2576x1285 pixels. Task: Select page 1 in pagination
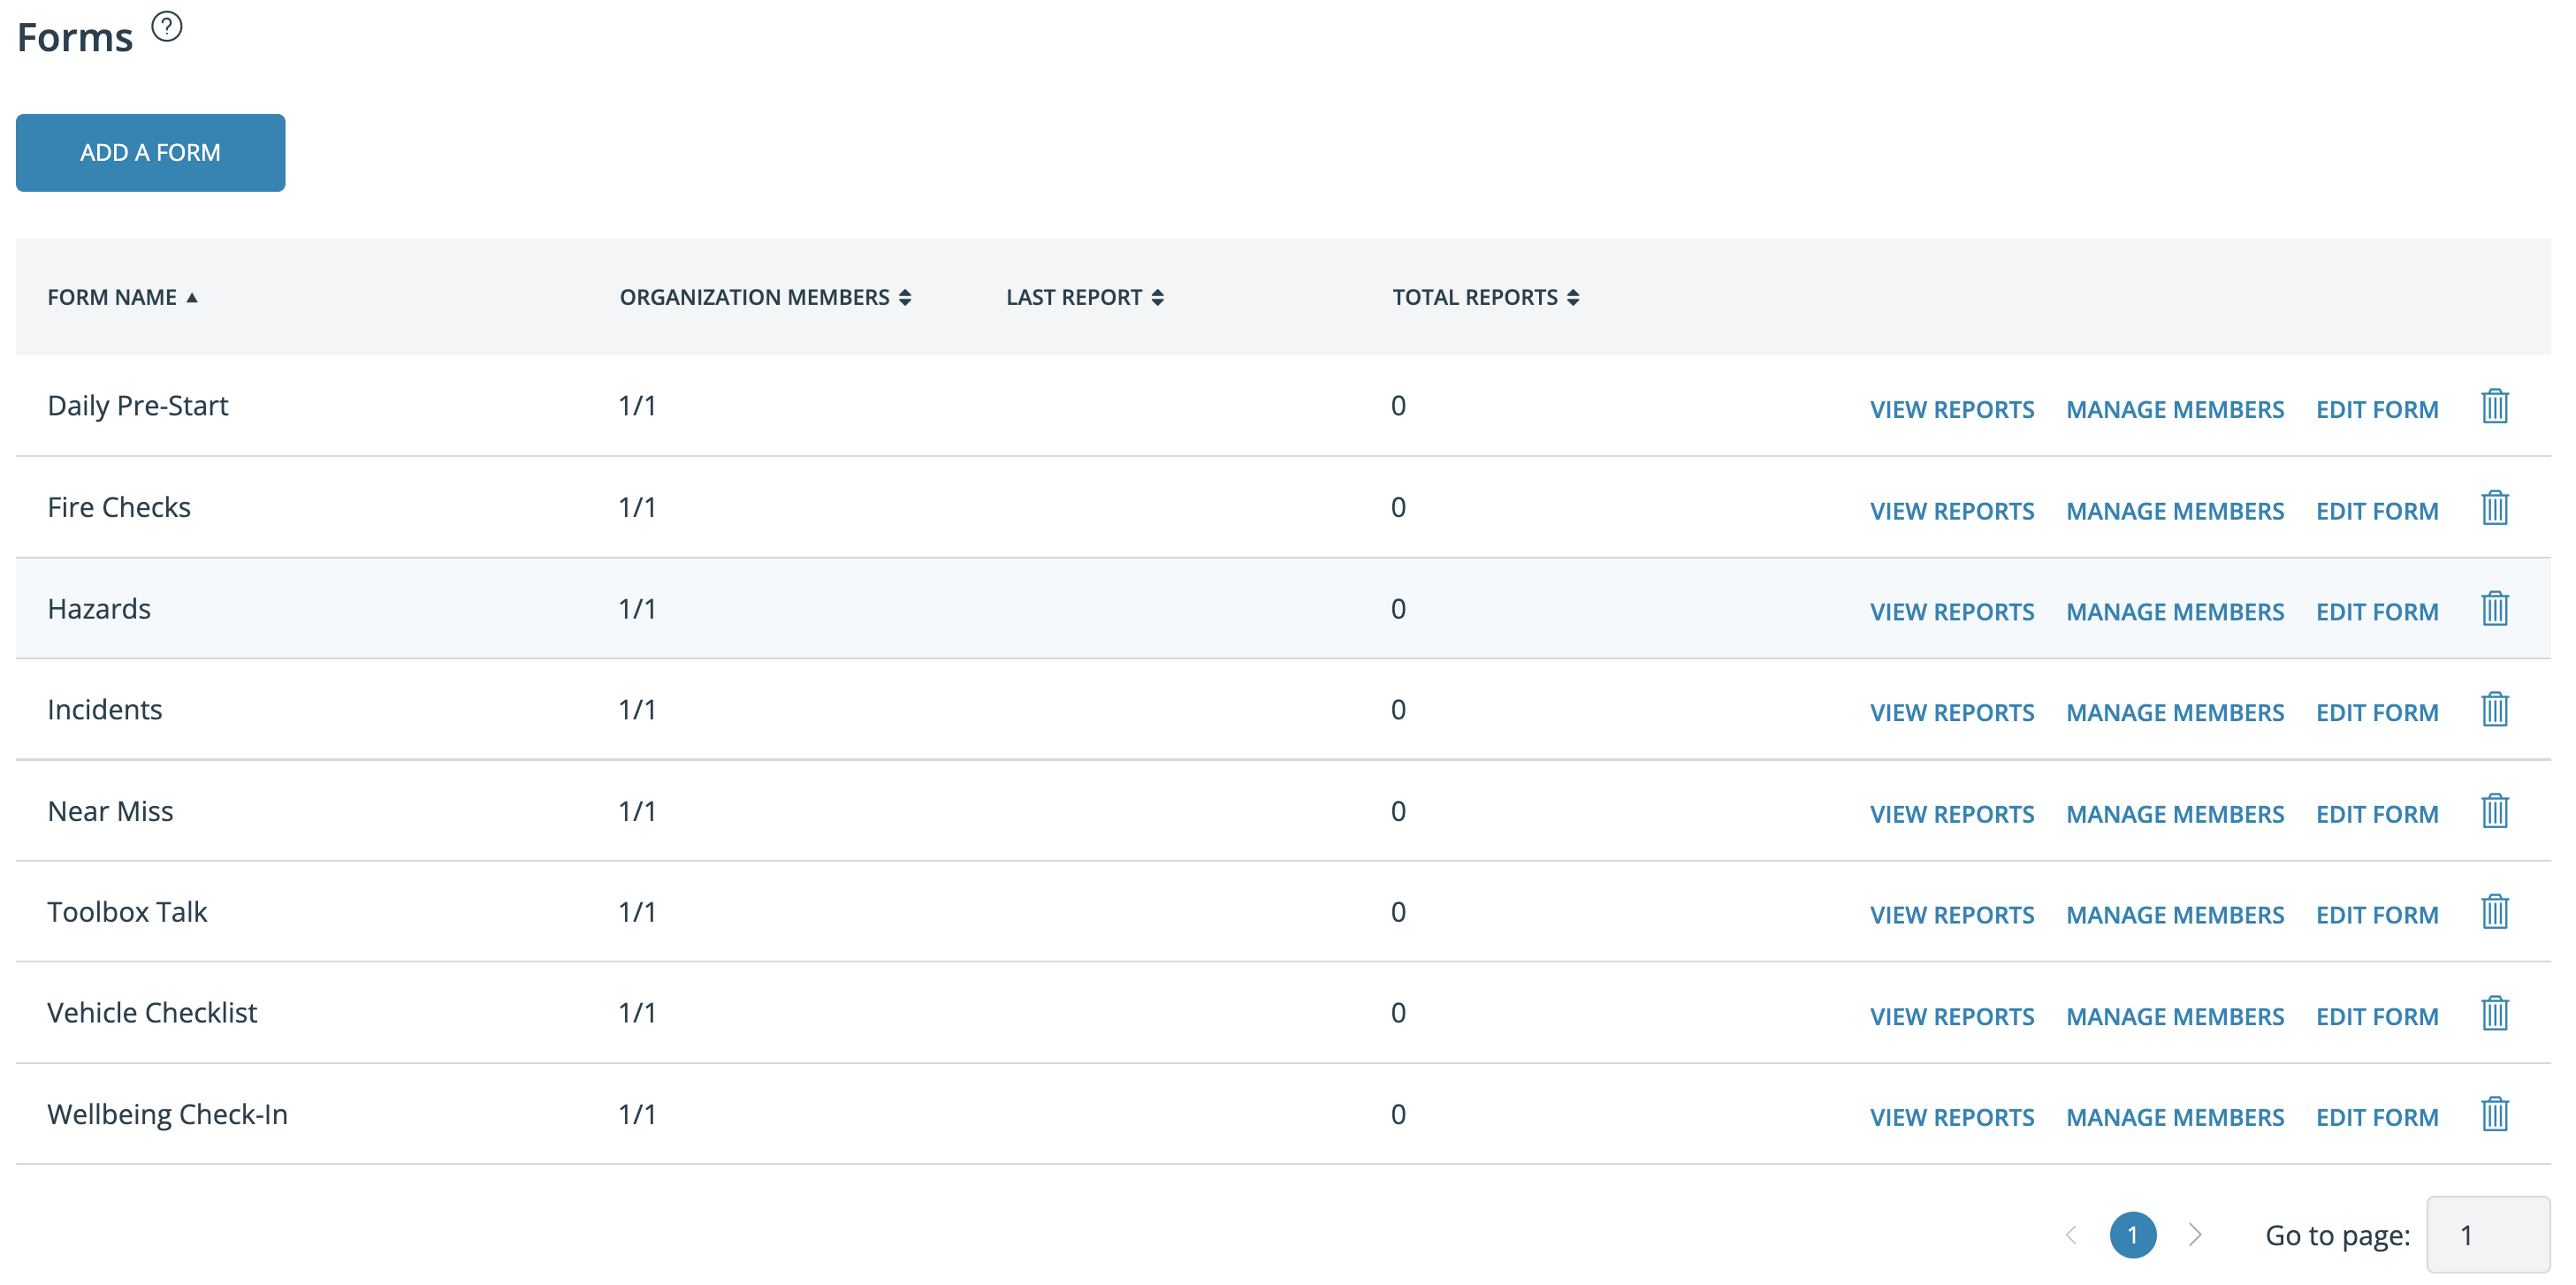click(x=2133, y=1235)
